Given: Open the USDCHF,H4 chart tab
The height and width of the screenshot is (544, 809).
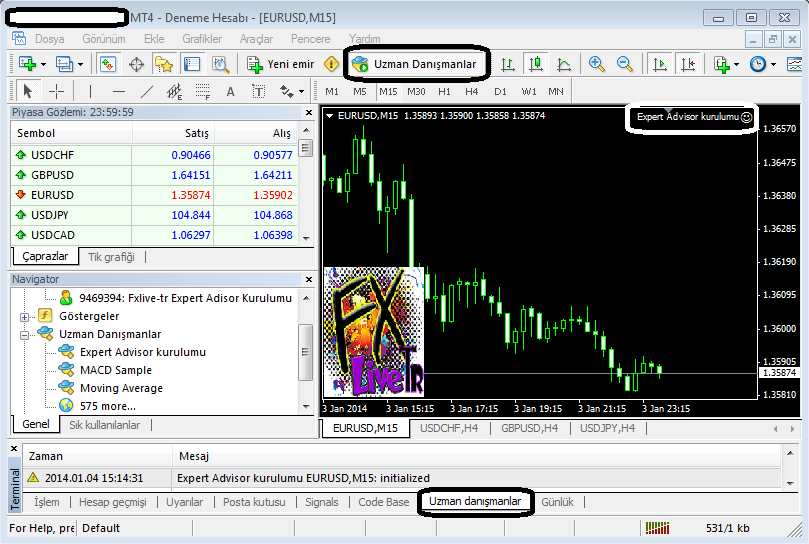Looking at the screenshot, I should tap(449, 428).
